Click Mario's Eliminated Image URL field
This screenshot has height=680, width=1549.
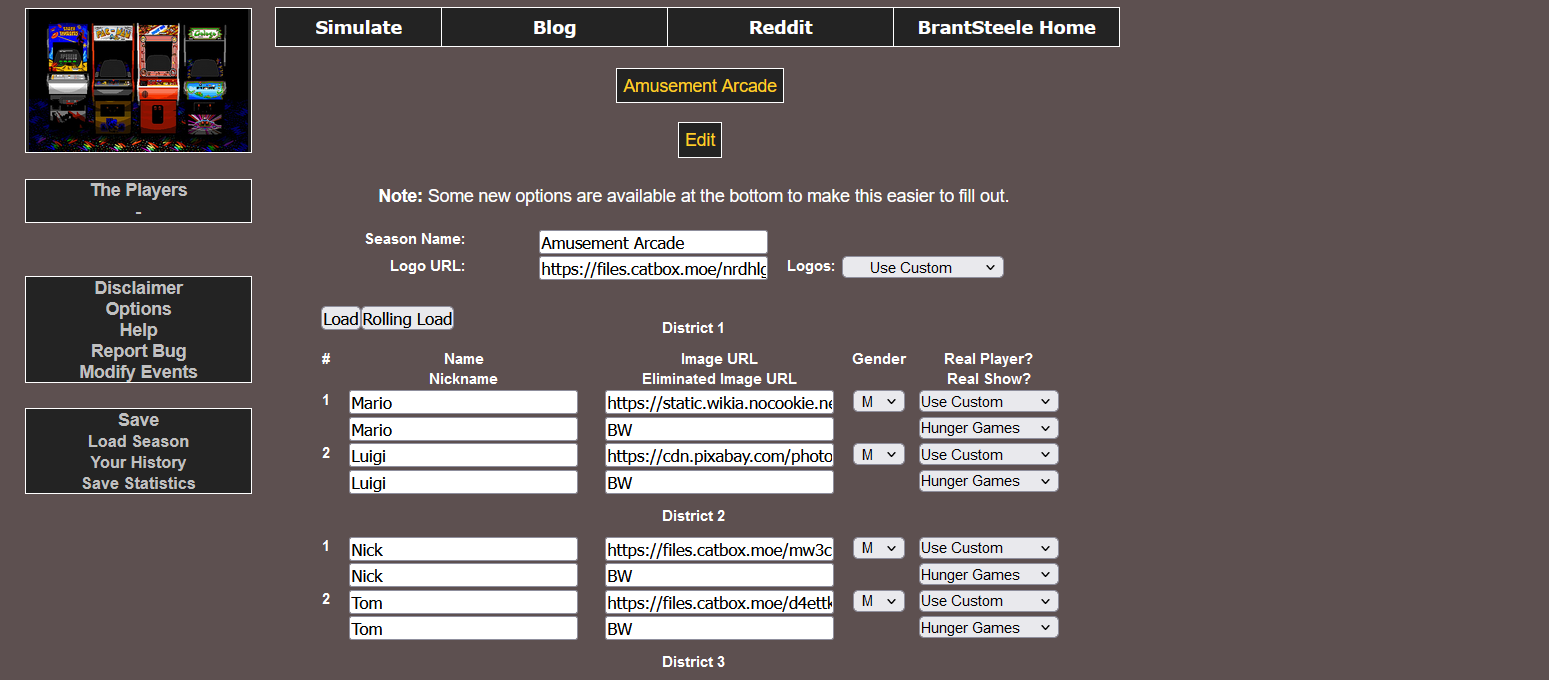(719, 429)
